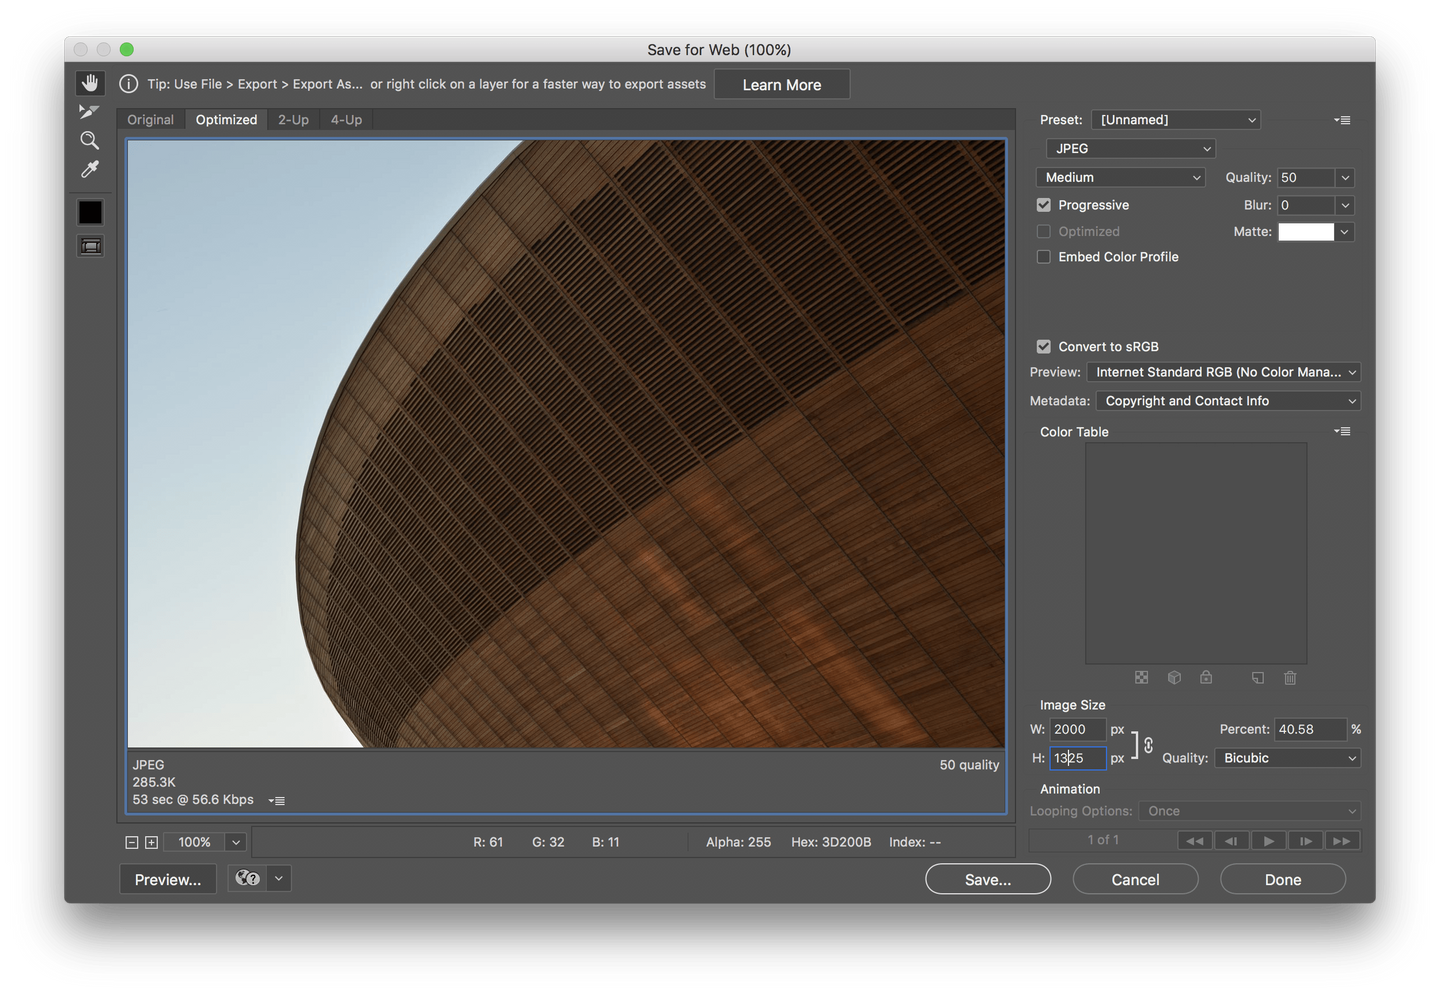Click the optimized image preview
This screenshot has height=995, width=1440.
pos(566,443)
